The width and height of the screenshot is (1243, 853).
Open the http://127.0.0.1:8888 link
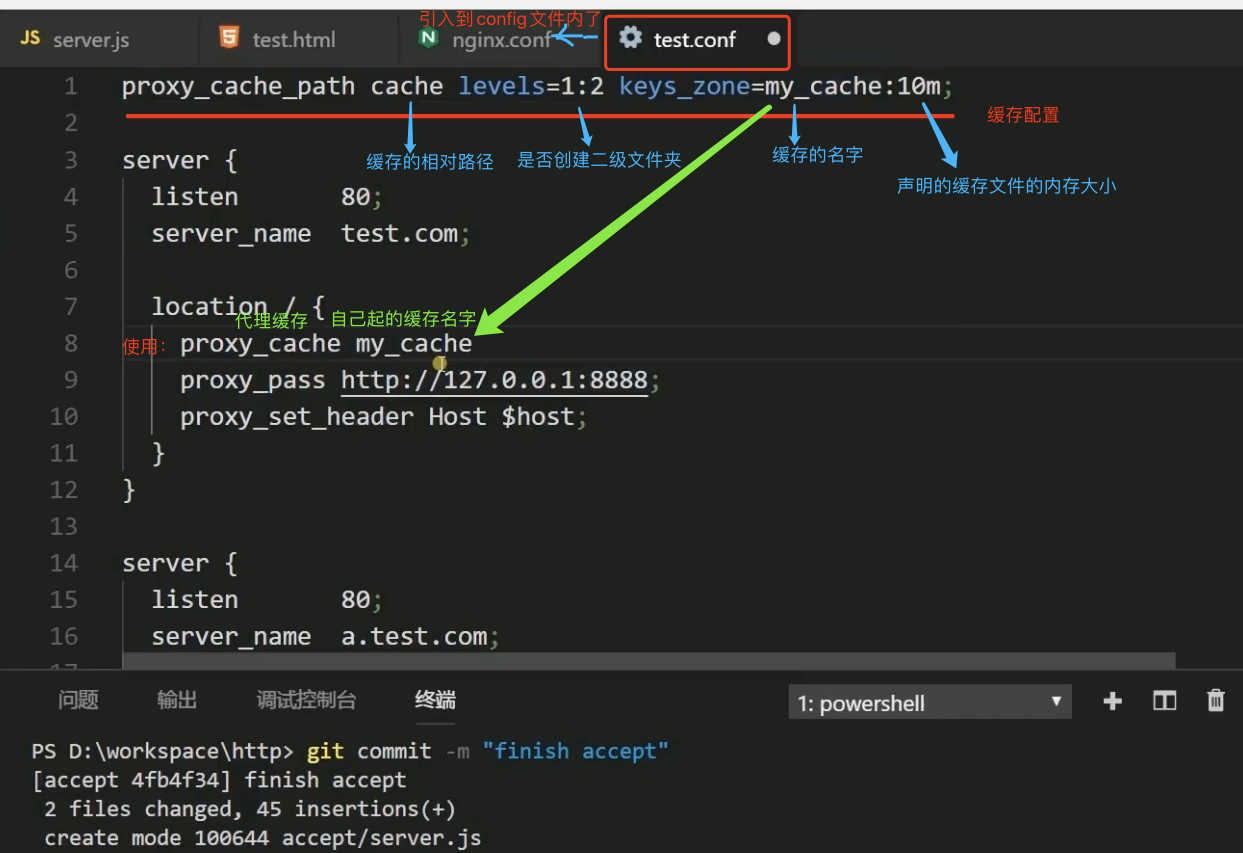[494, 380]
